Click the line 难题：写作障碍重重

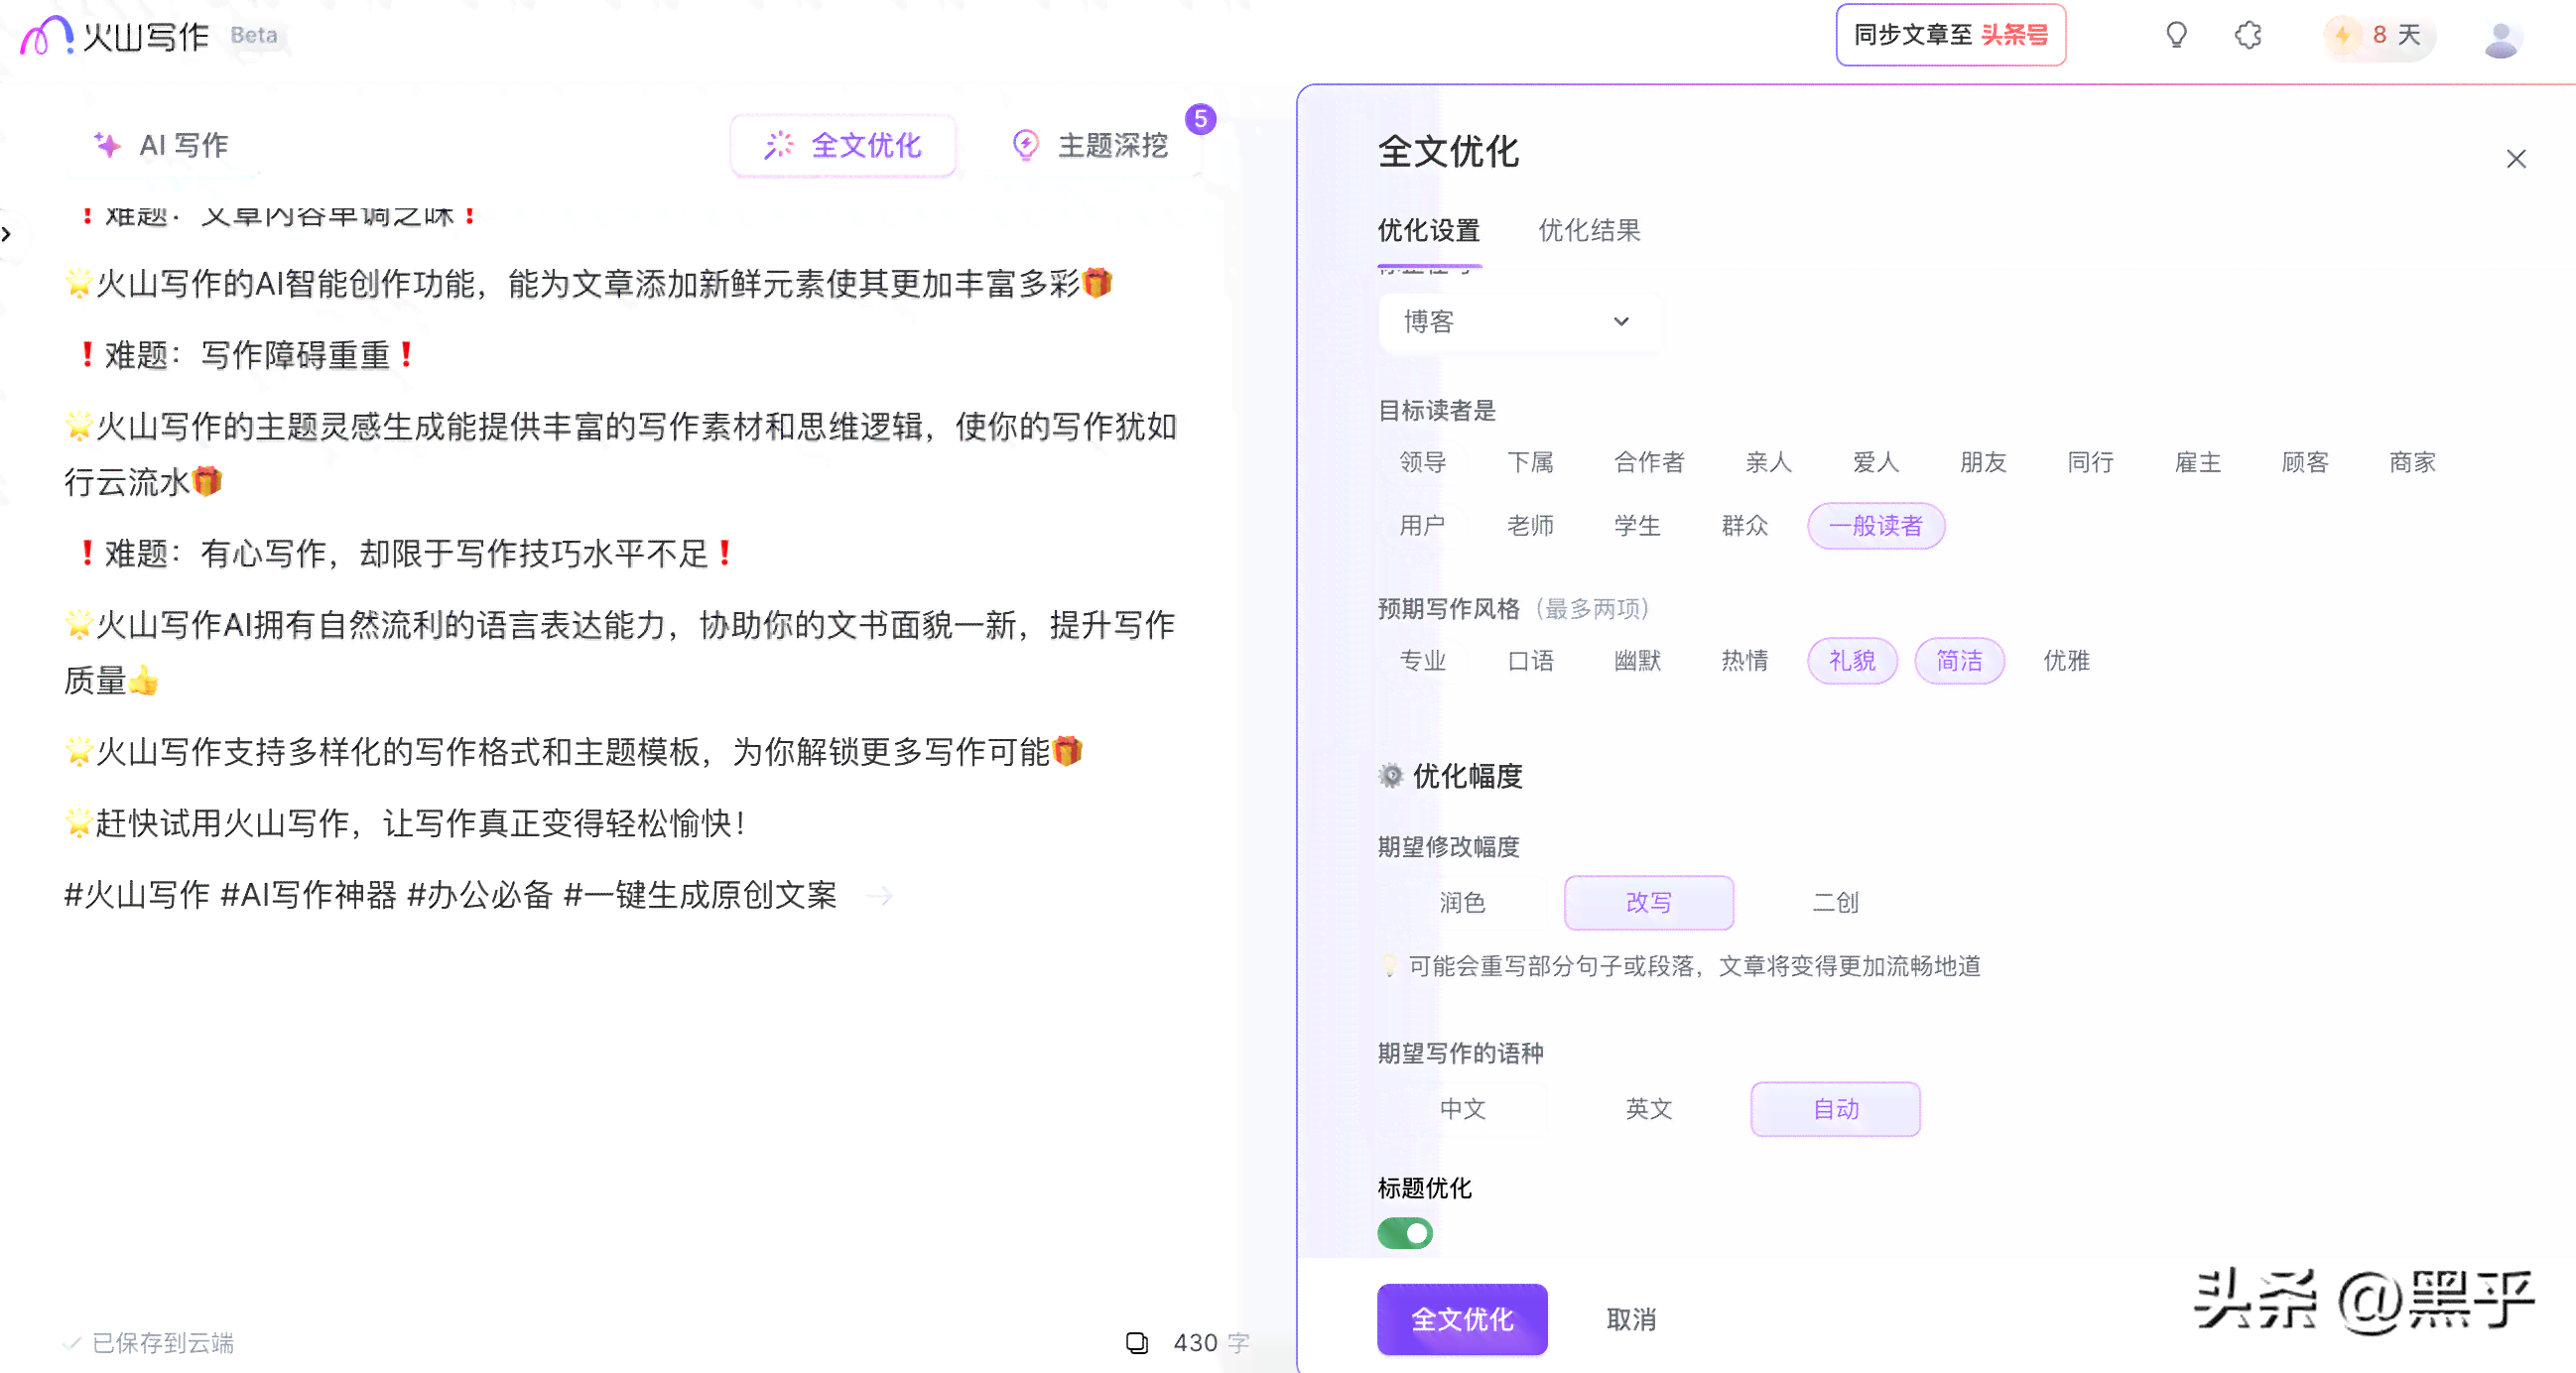[x=246, y=355]
